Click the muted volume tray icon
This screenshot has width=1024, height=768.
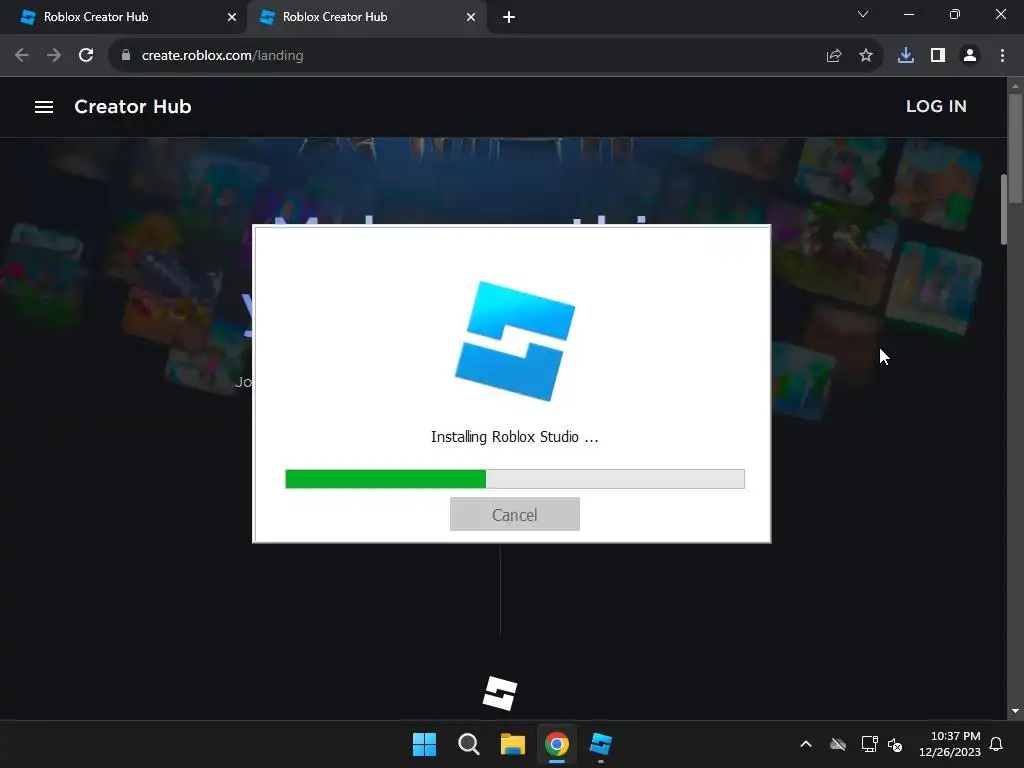[x=895, y=744]
